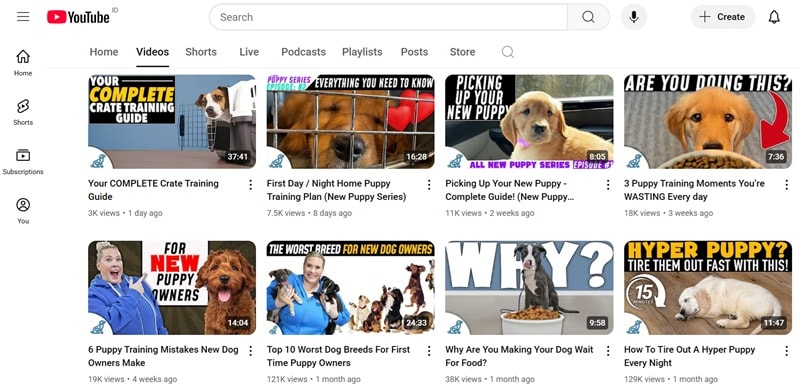Open Top 10 Worst Dog Breeds title link
This screenshot has height=386, width=800.
click(338, 356)
